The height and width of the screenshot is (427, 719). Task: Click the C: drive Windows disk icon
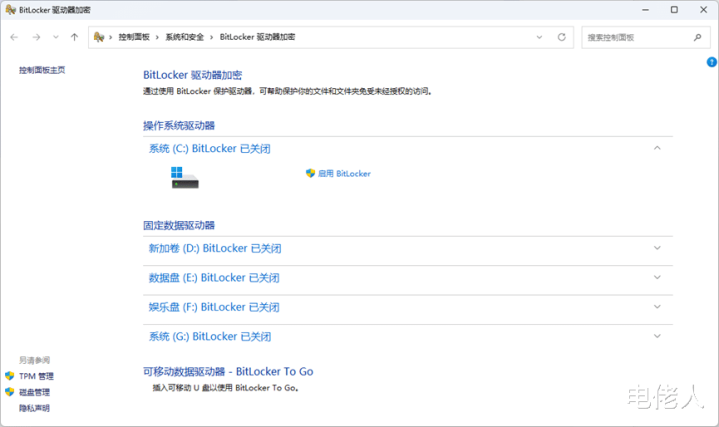pos(185,178)
